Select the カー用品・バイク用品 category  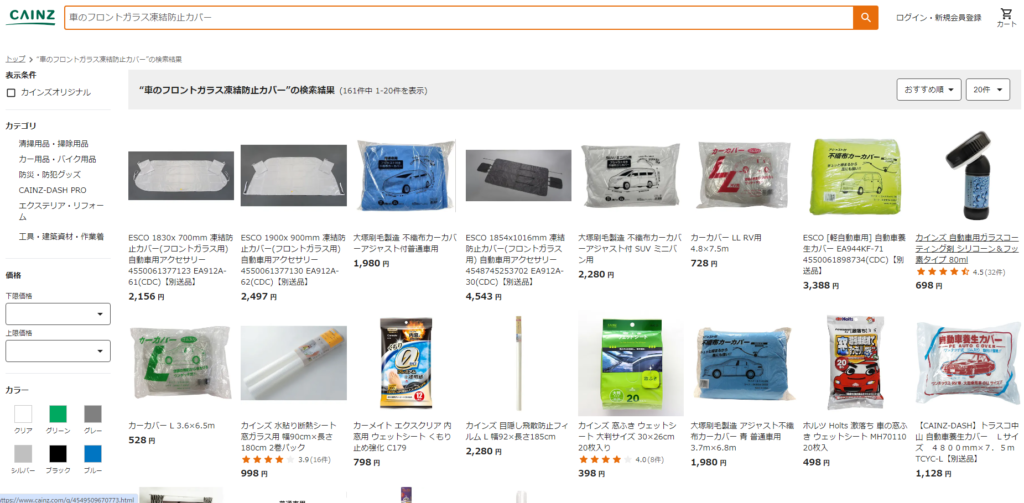57,159
